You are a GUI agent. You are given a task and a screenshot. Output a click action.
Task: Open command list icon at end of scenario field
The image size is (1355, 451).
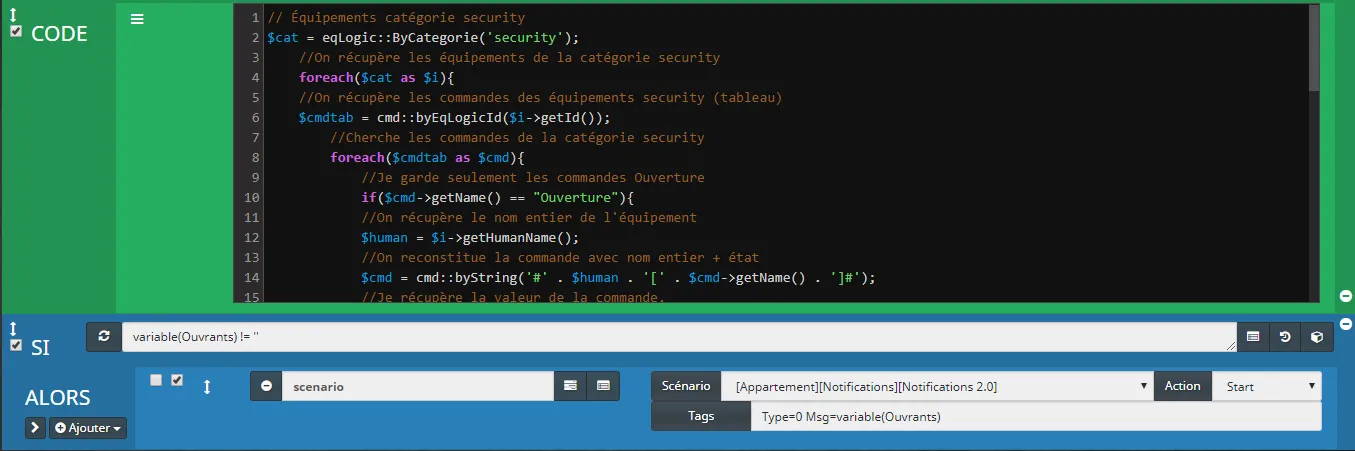click(603, 386)
